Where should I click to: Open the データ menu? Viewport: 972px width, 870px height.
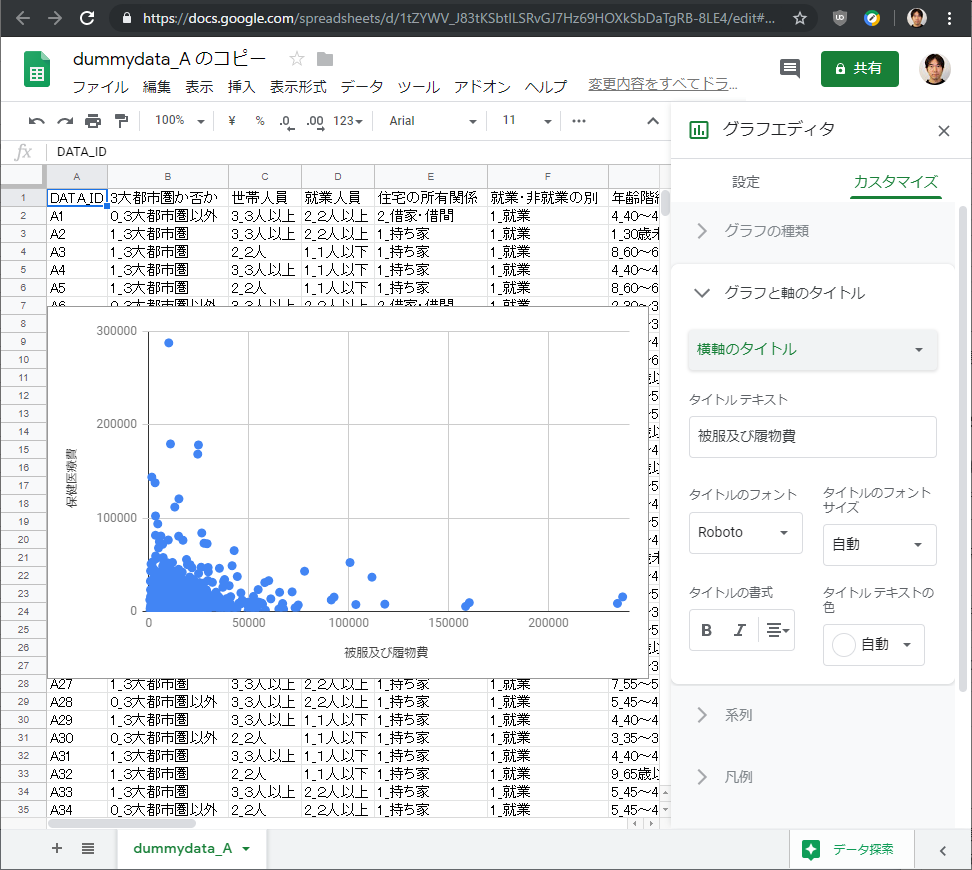coord(361,87)
